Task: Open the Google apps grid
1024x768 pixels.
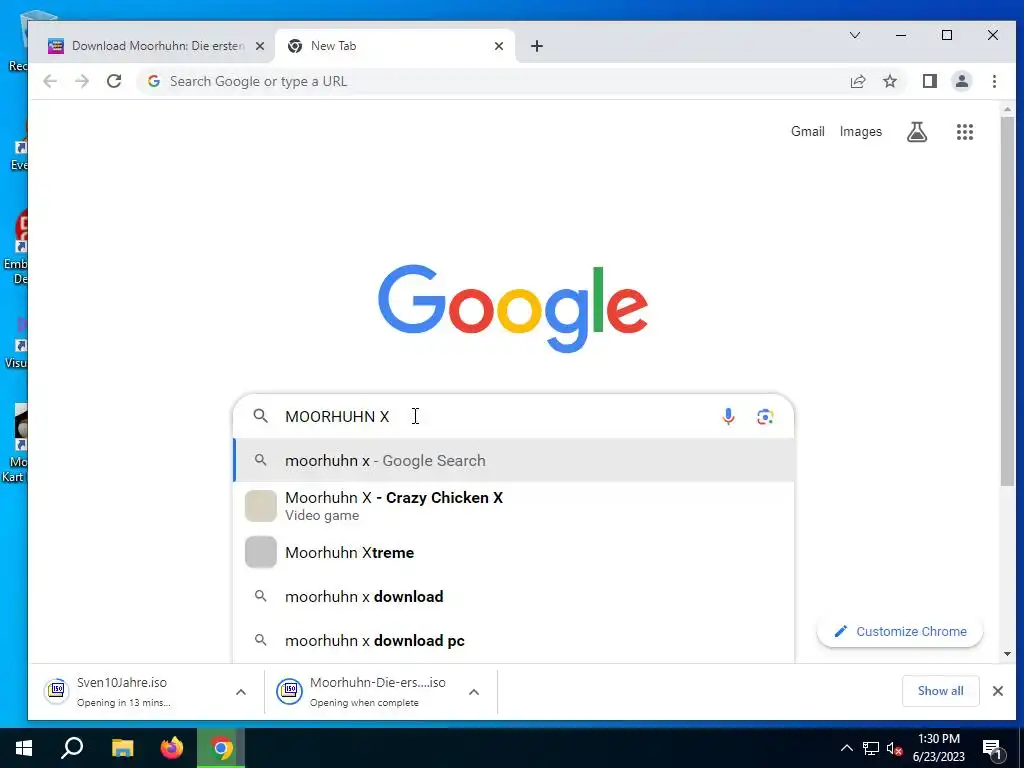Action: [x=965, y=132]
